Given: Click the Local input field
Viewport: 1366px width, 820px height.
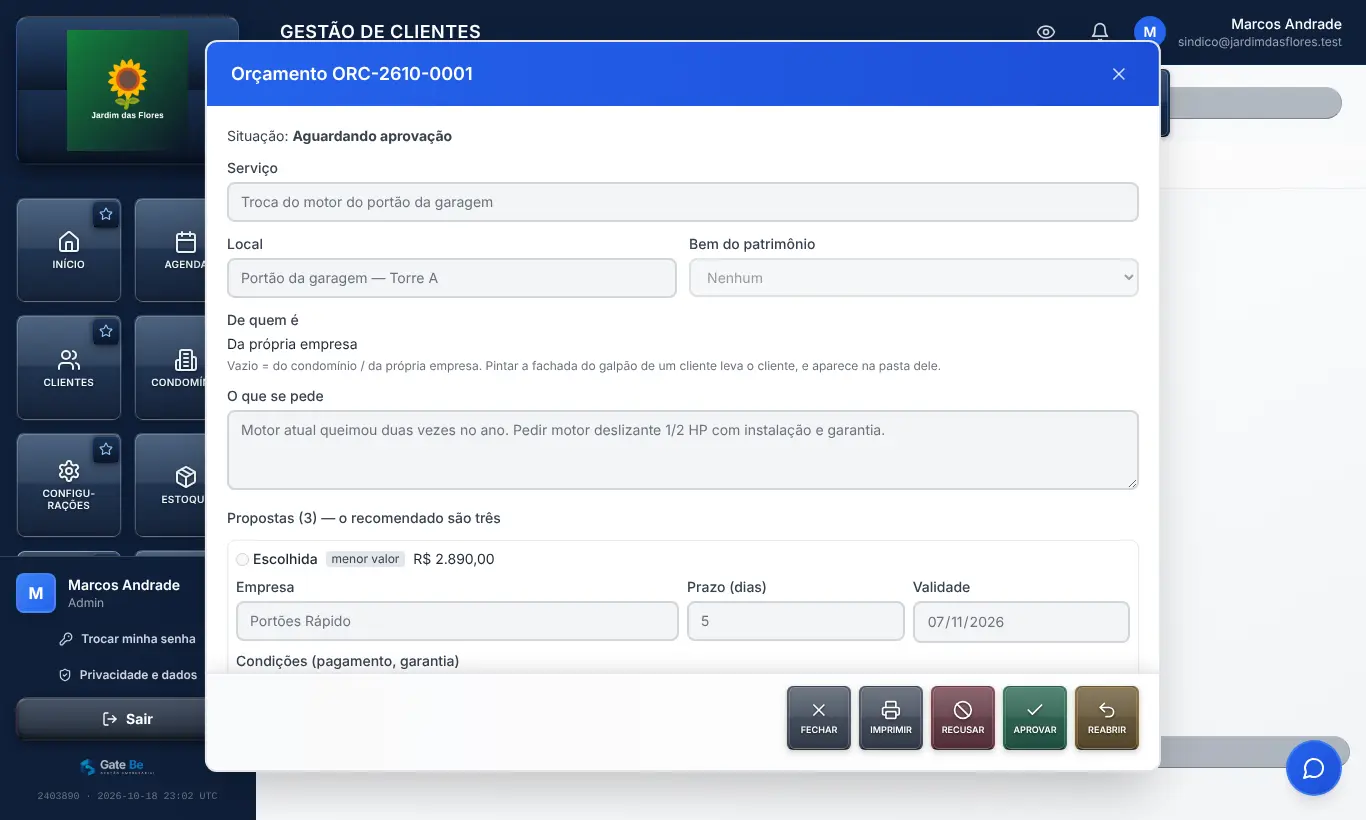Looking at the screenshot, I should coord(452,278).
